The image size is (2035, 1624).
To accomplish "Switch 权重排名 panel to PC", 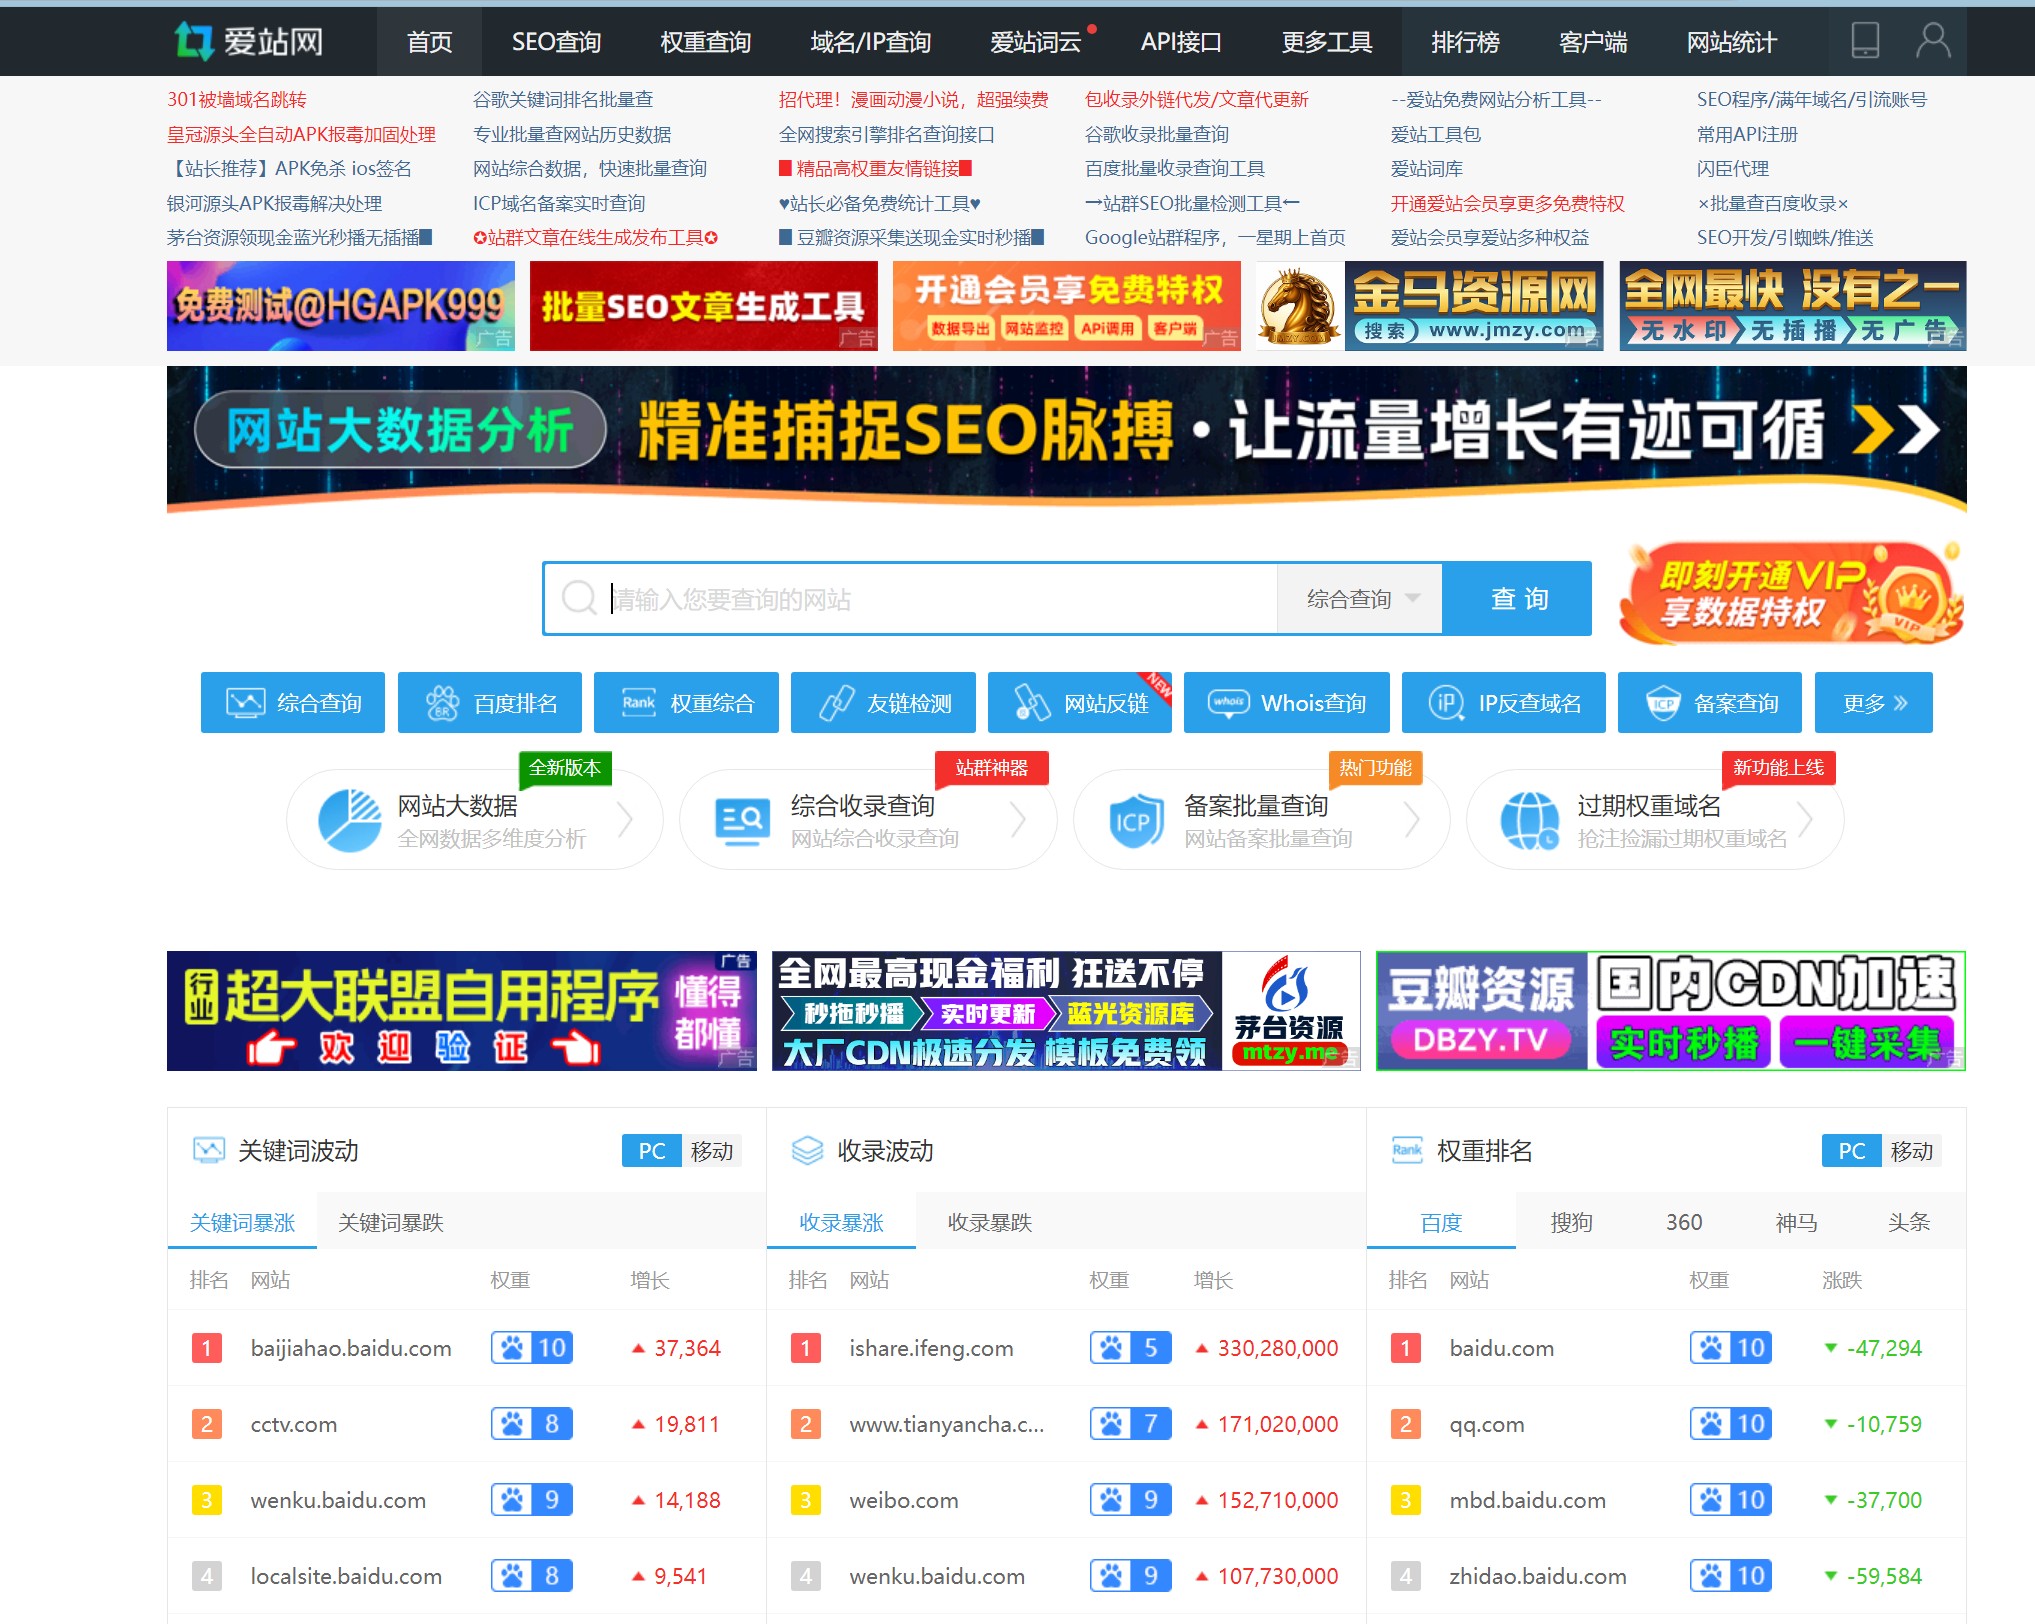I will pyautogui.click(x=1852, y=1151).
